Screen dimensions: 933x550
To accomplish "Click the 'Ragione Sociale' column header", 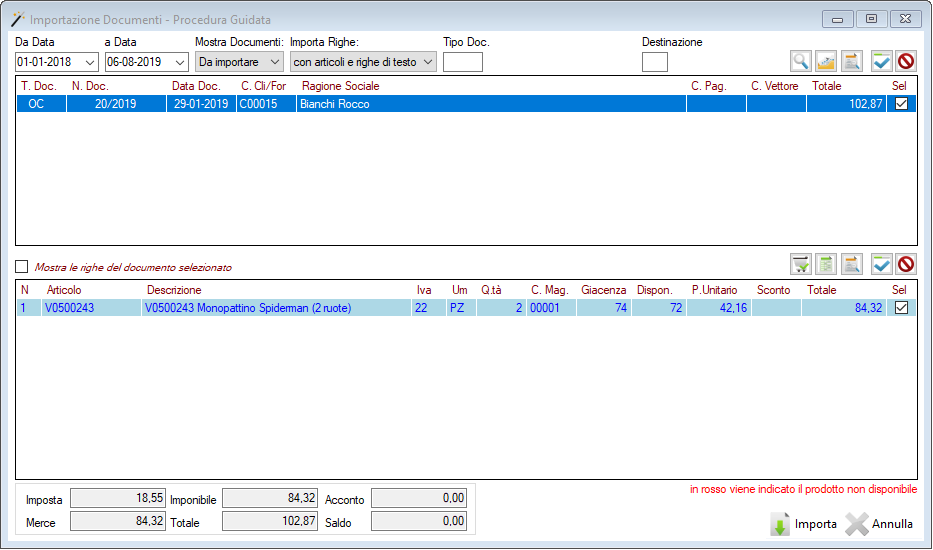I will coord(340,86).
